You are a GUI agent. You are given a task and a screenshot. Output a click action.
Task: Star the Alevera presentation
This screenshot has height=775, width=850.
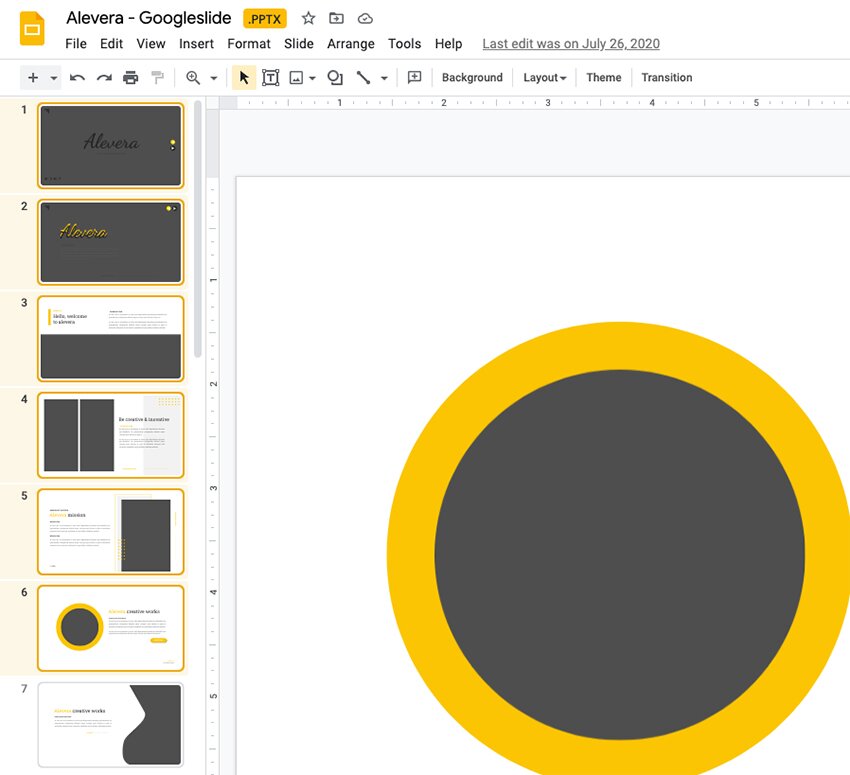click(x=308, y=18)
